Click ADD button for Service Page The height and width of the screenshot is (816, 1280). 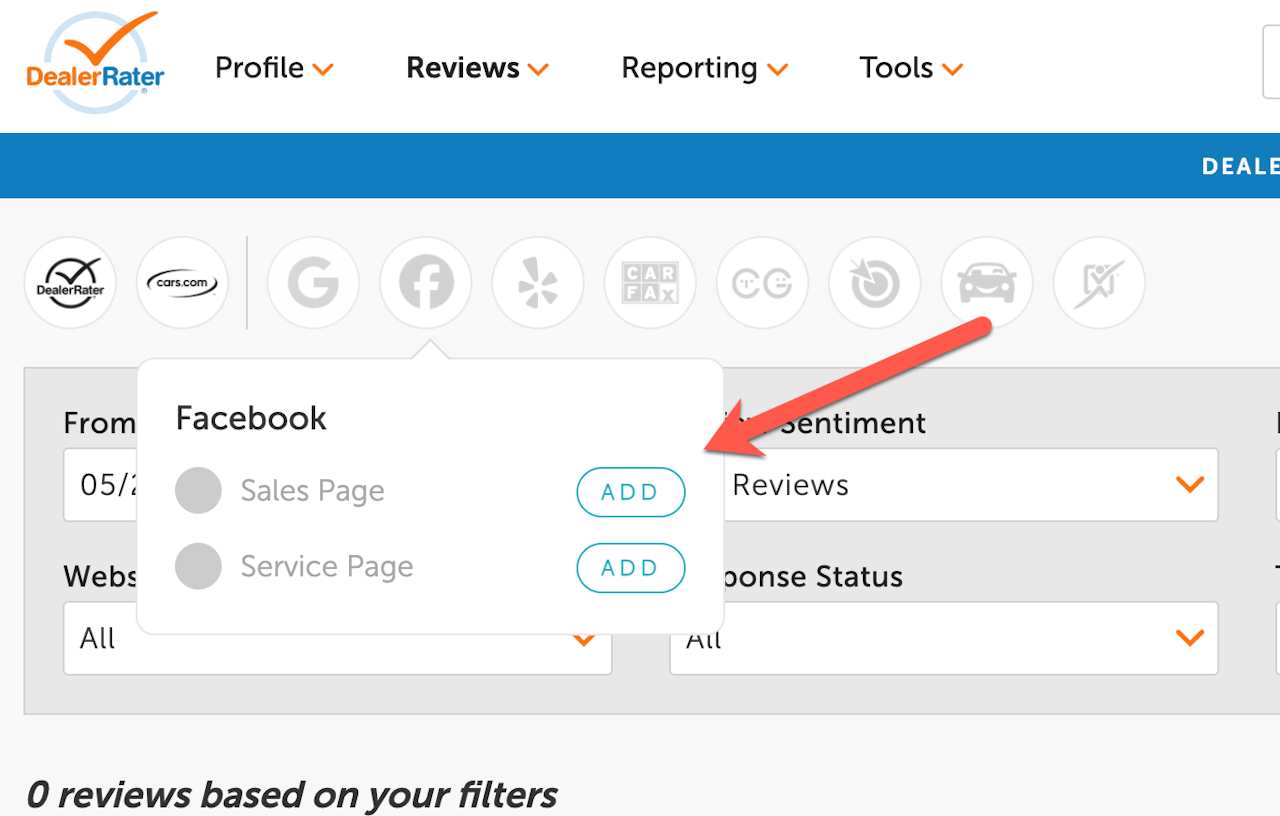pos(631,568)
